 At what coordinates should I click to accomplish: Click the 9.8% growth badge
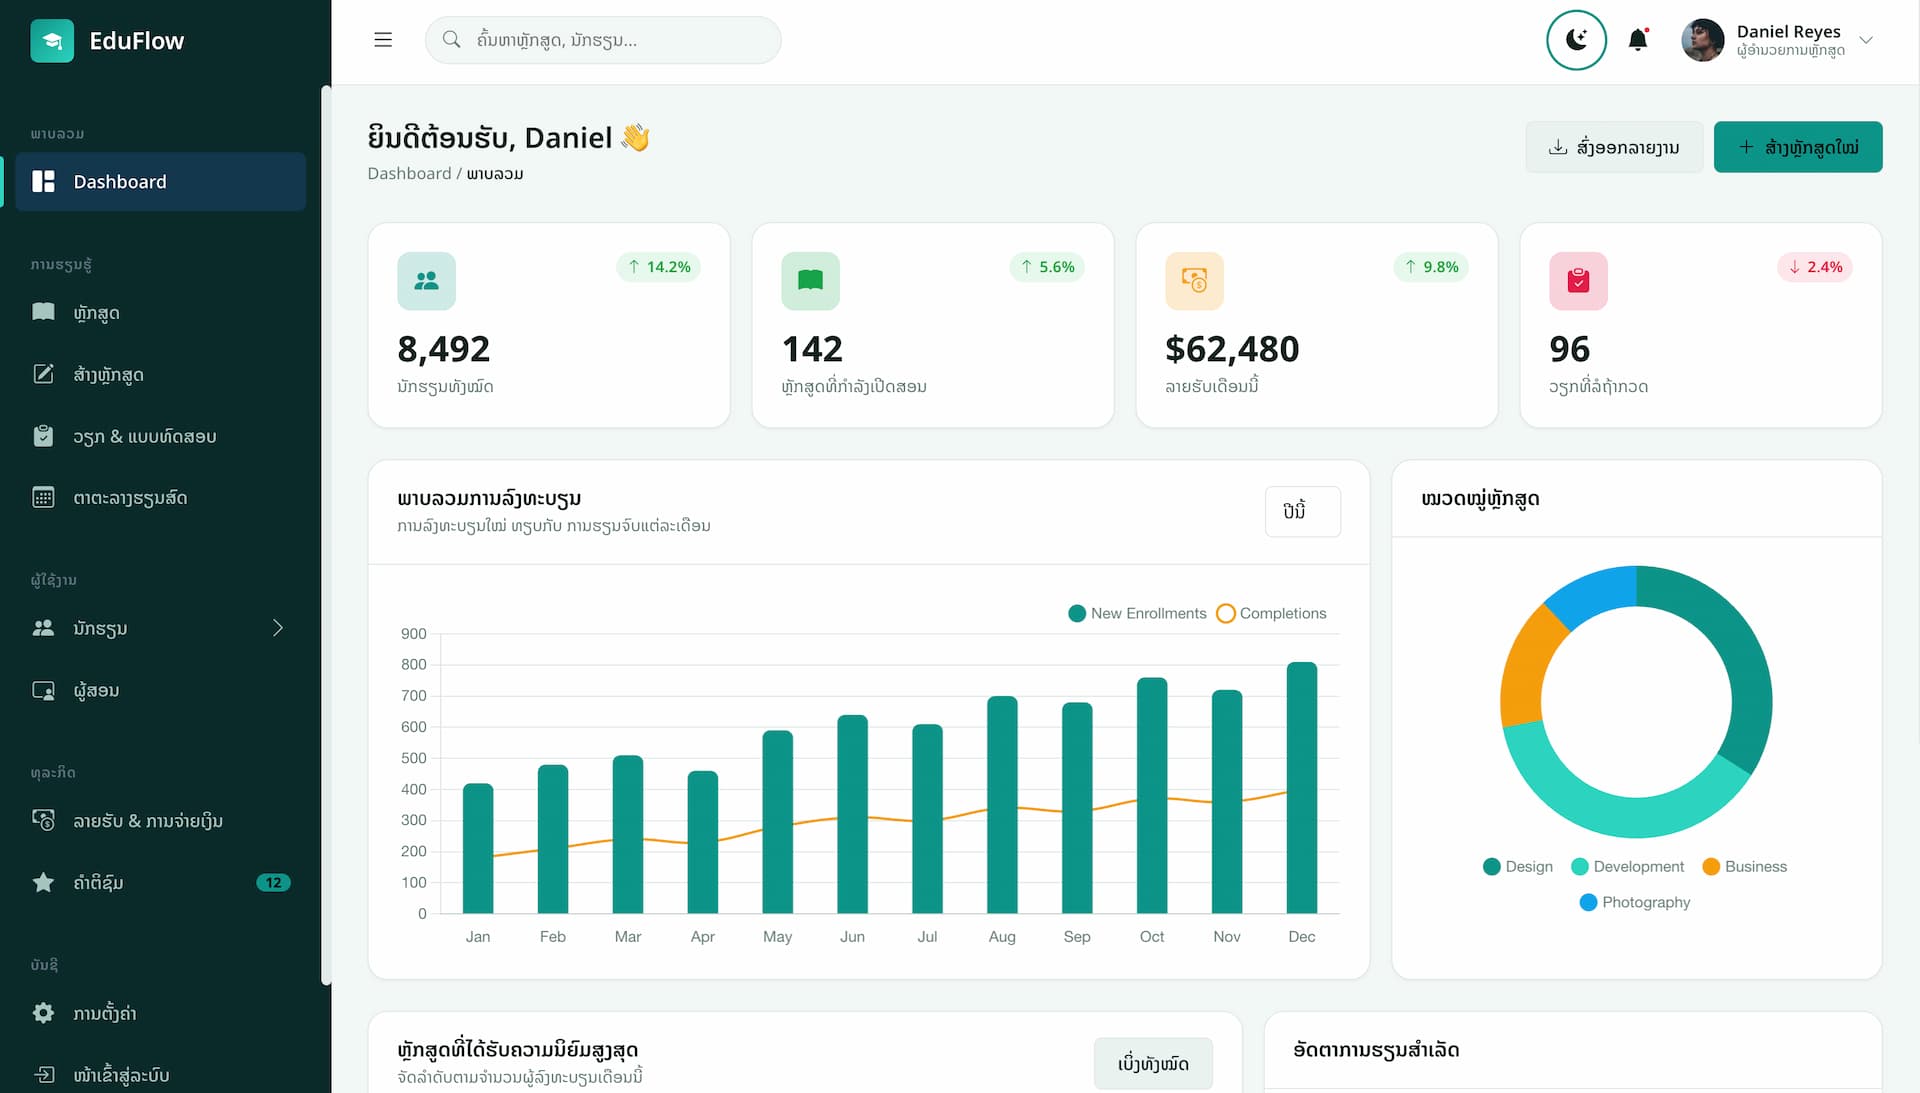point(1431,267)
